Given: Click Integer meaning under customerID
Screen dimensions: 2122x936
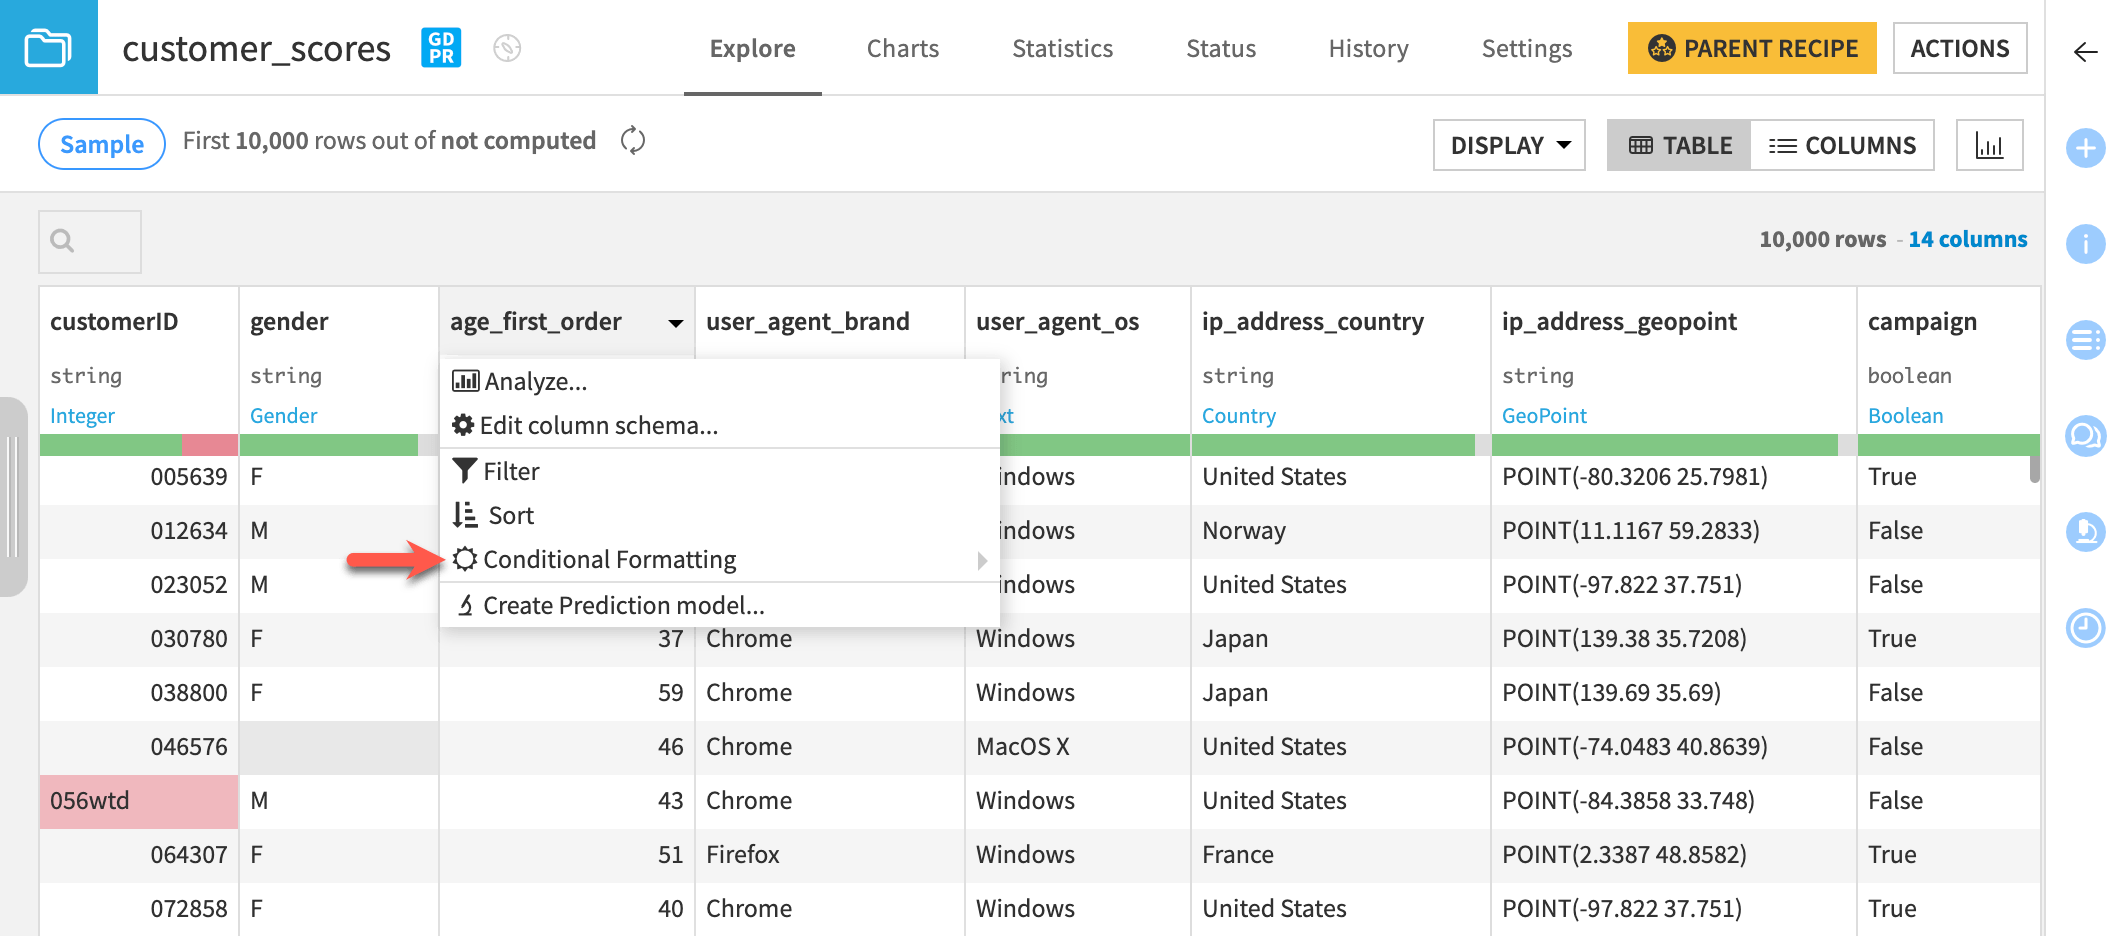Looking at the screenshot, I should click(x=82, y=416).
